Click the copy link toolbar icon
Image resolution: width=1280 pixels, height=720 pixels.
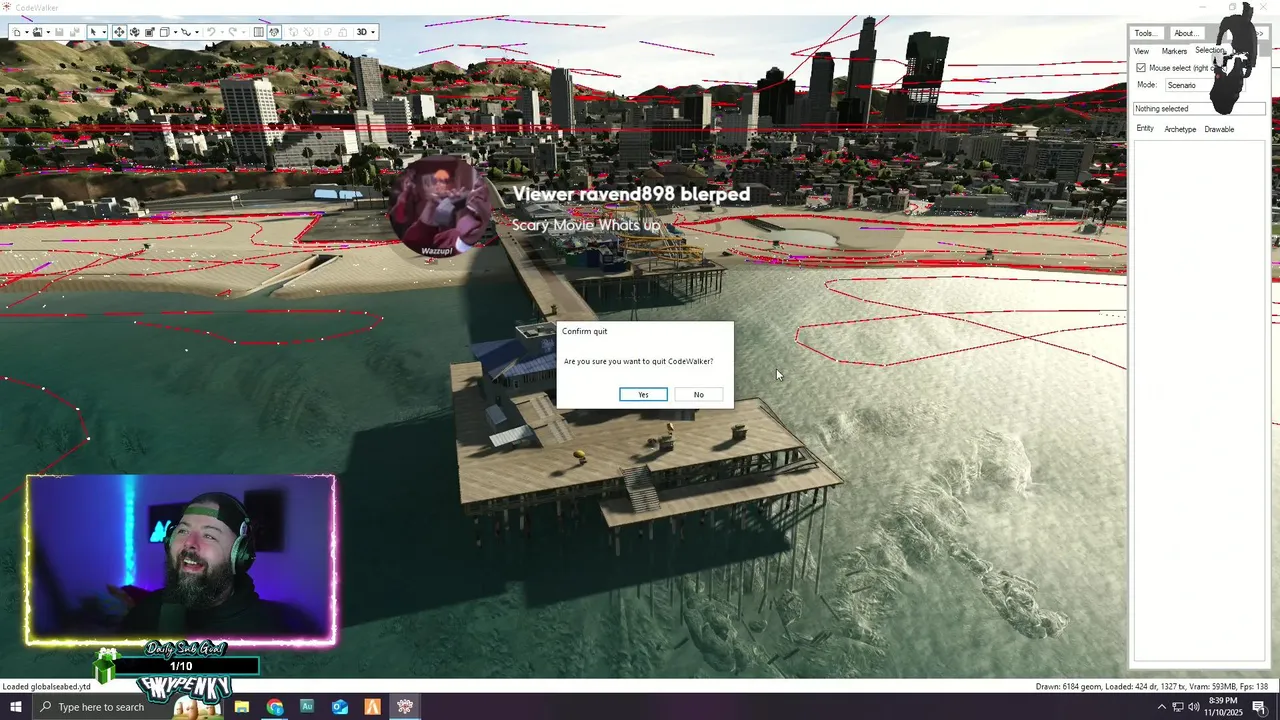click(327, 32)
